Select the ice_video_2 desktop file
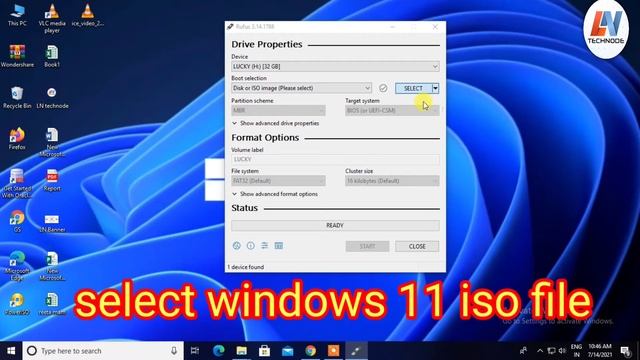This screenshot has height=360, width=640. 87,16
